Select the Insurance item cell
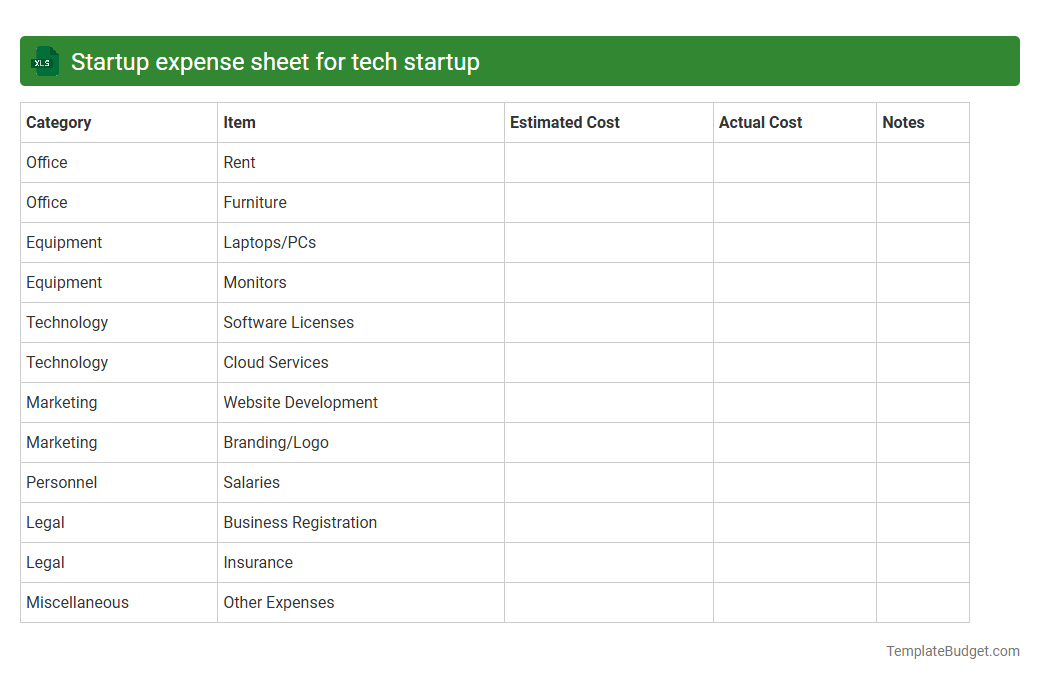 point(258,562)
